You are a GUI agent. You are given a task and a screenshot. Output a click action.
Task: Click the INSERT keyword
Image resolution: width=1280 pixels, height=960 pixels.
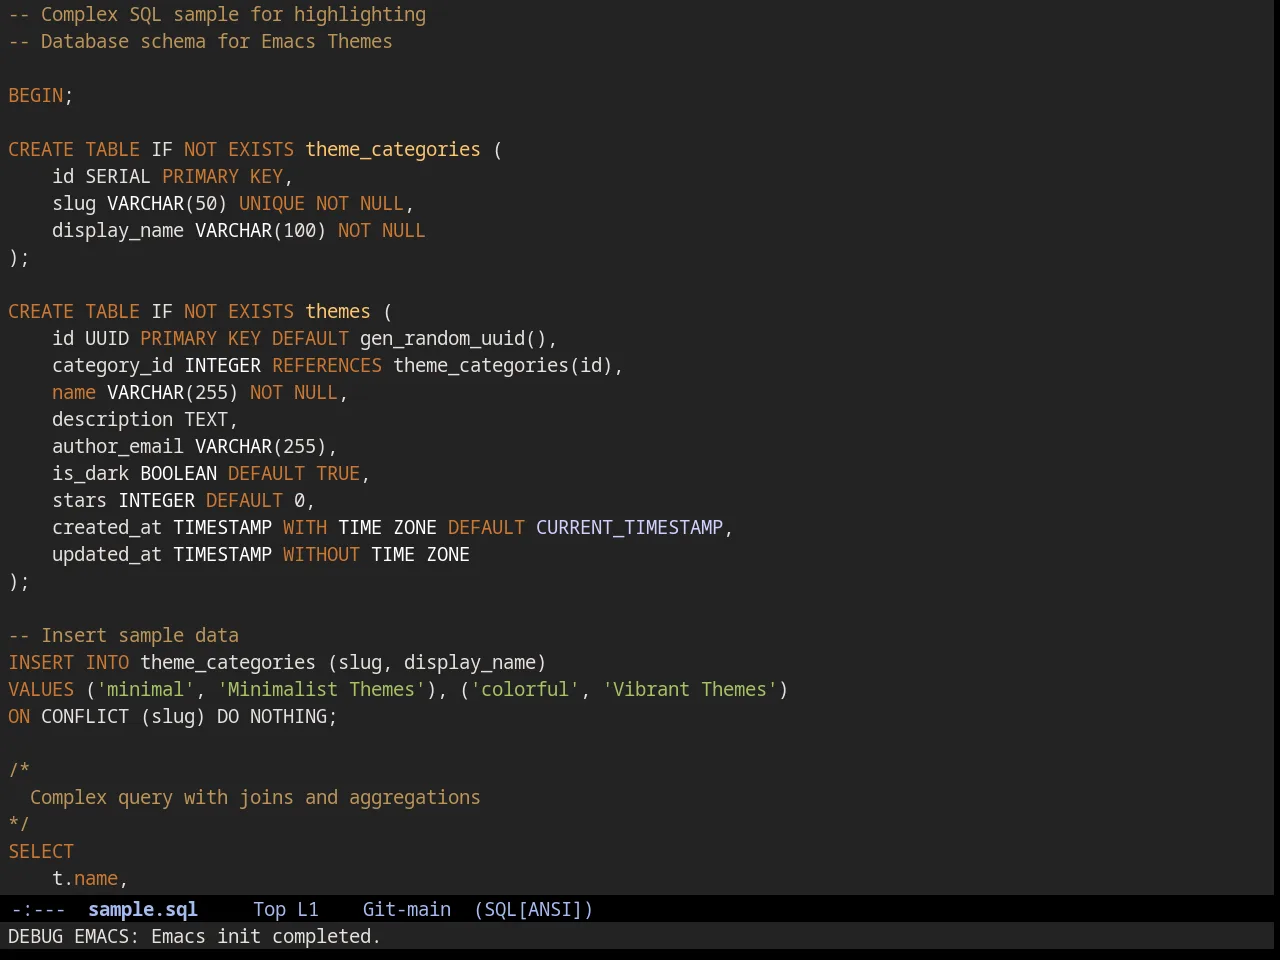[x=41, y=662]
